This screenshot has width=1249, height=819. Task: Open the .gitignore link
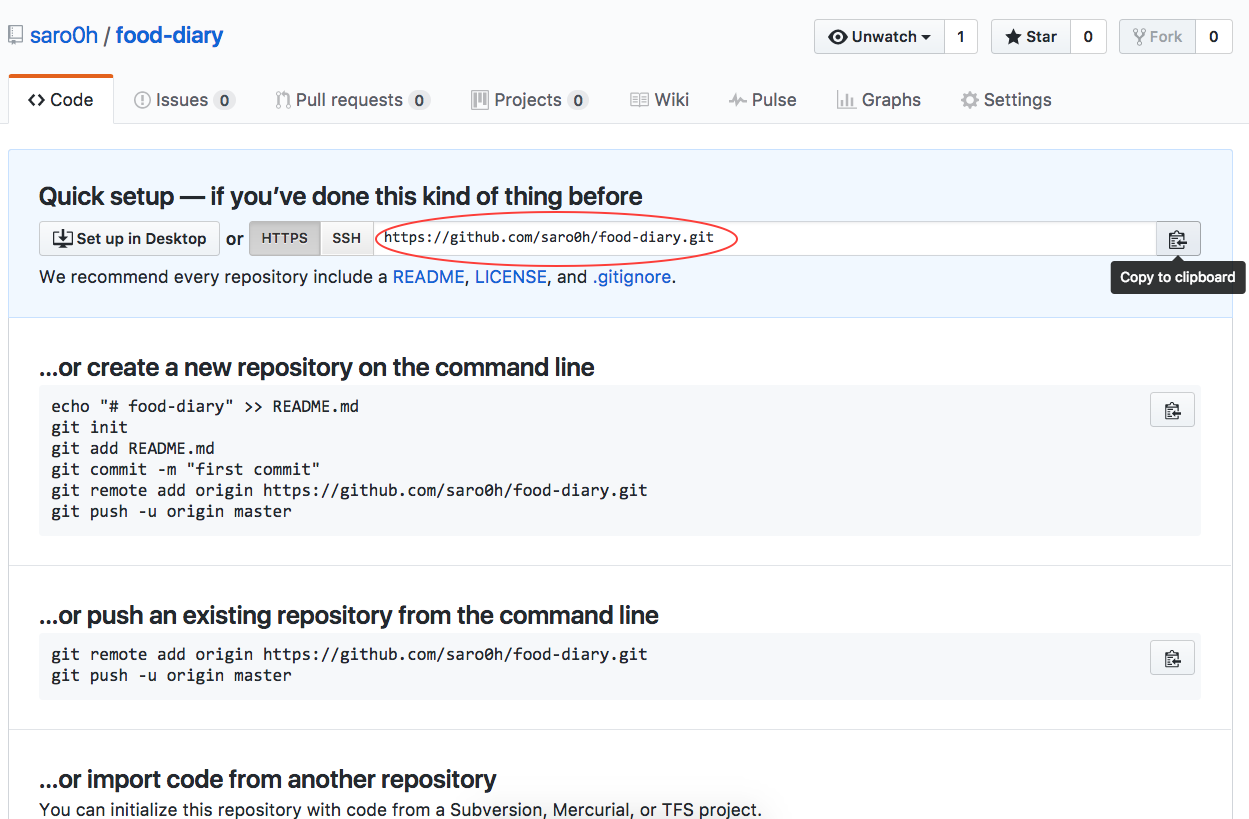pos(632,277)
